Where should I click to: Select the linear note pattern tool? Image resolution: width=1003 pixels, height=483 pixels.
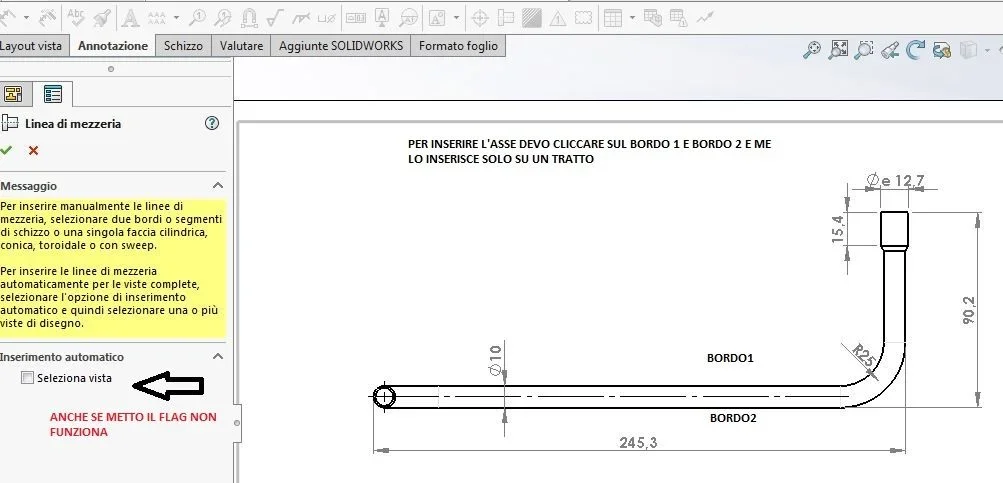pos(157,18)
